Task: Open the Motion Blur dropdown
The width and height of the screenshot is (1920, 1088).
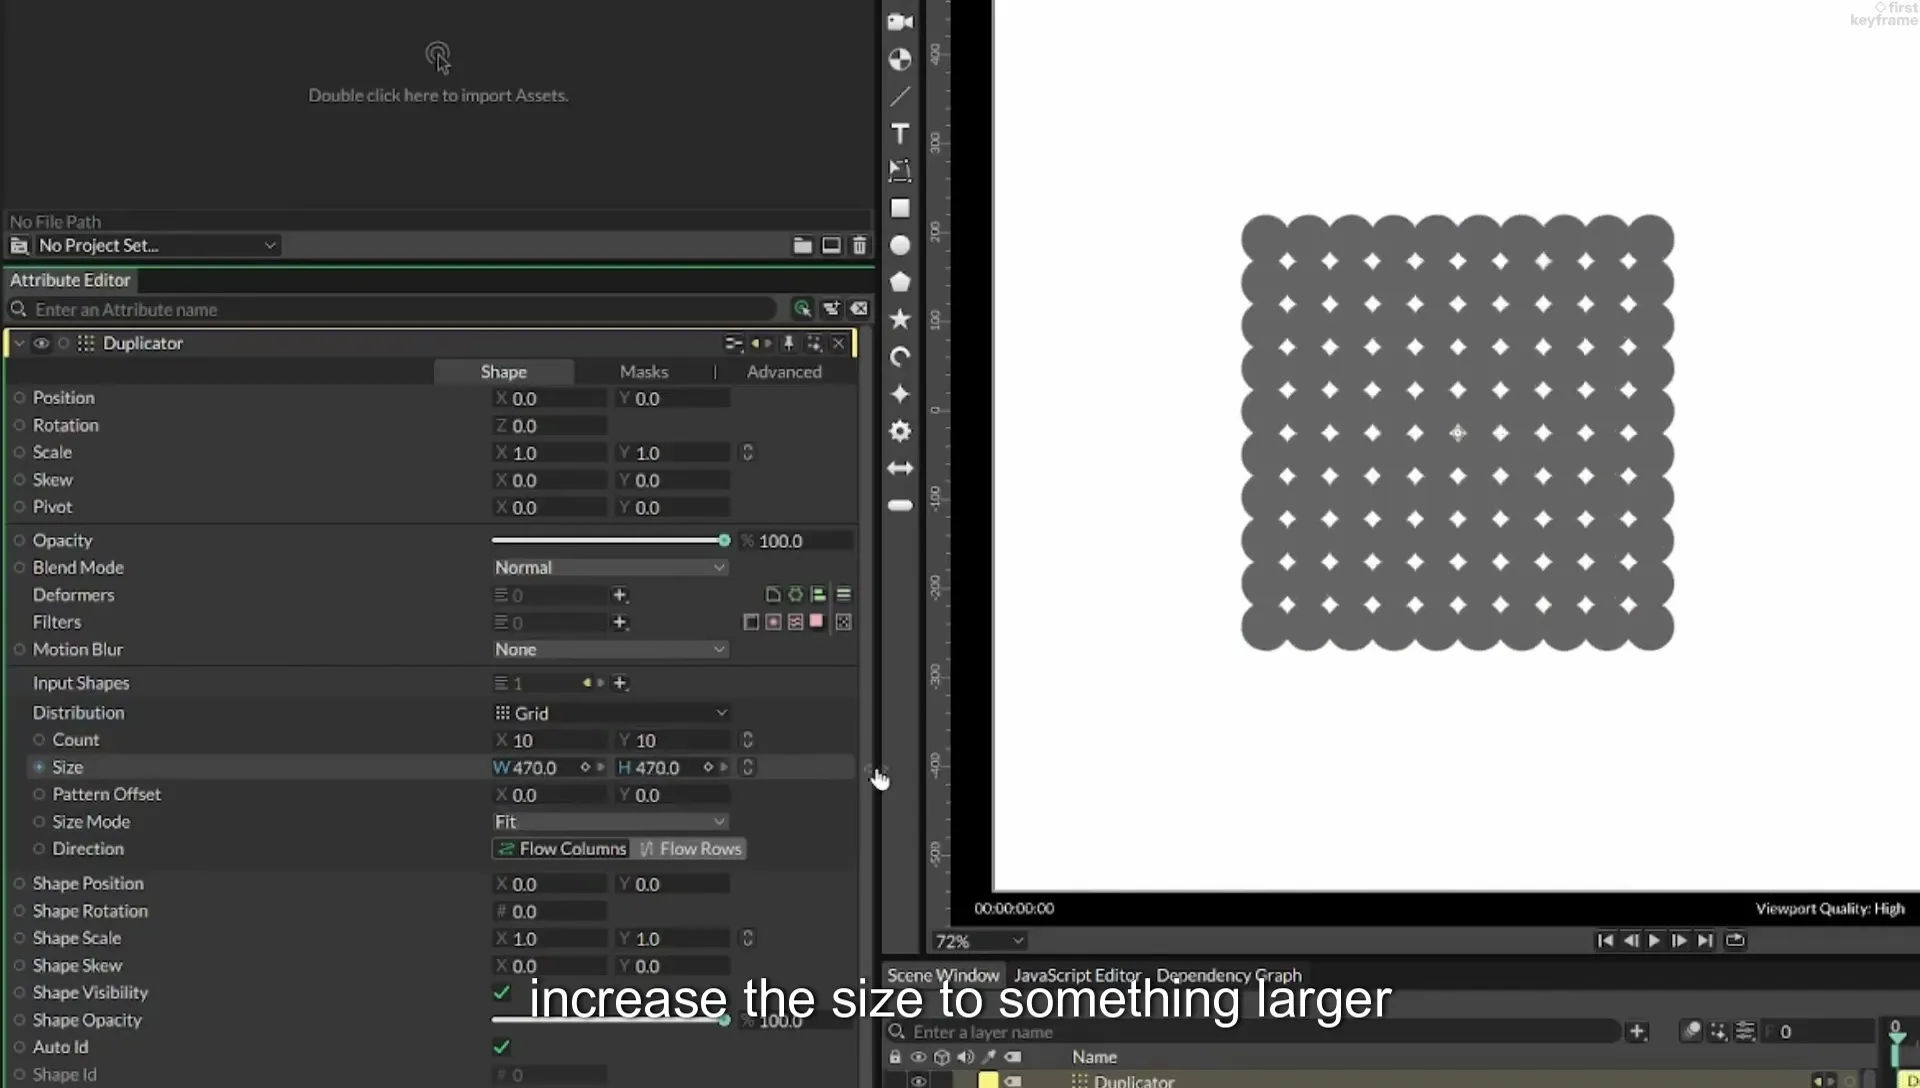Action: tap(609, 649)
